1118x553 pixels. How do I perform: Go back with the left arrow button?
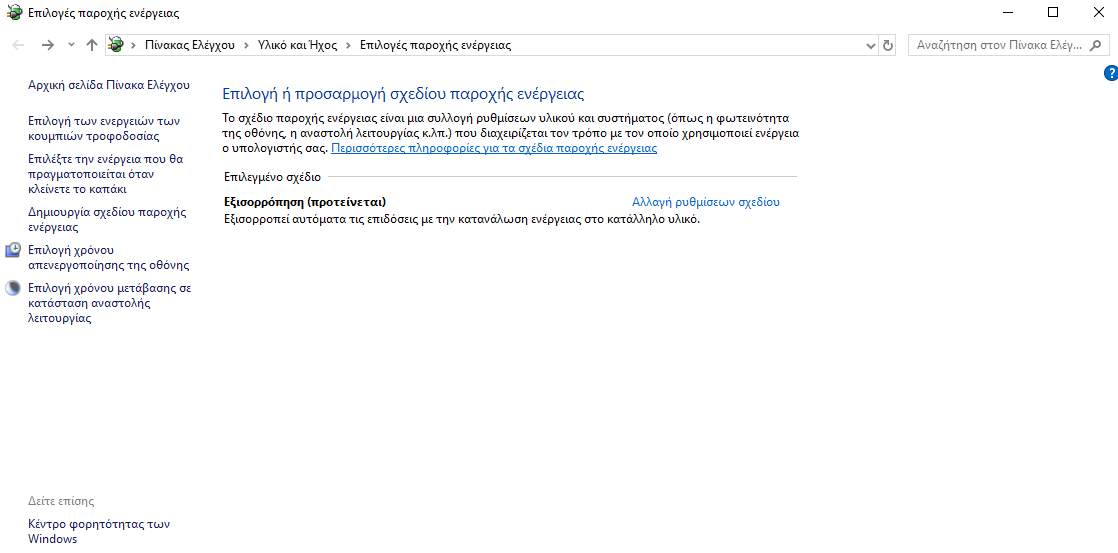click(19, 45)
